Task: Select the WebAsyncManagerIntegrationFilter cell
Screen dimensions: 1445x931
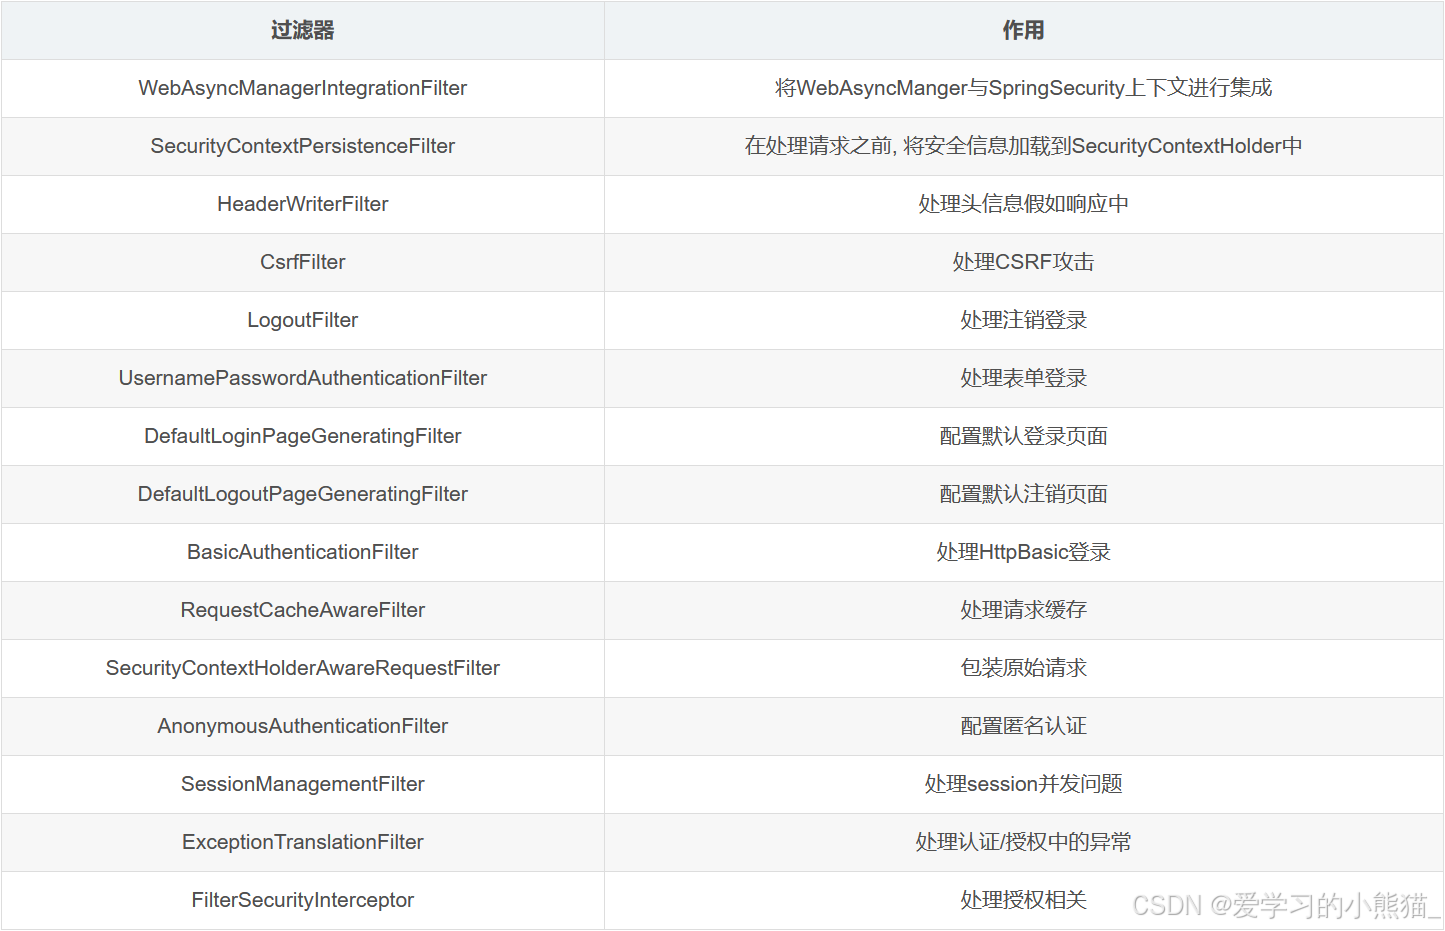Action: [302, 88]
